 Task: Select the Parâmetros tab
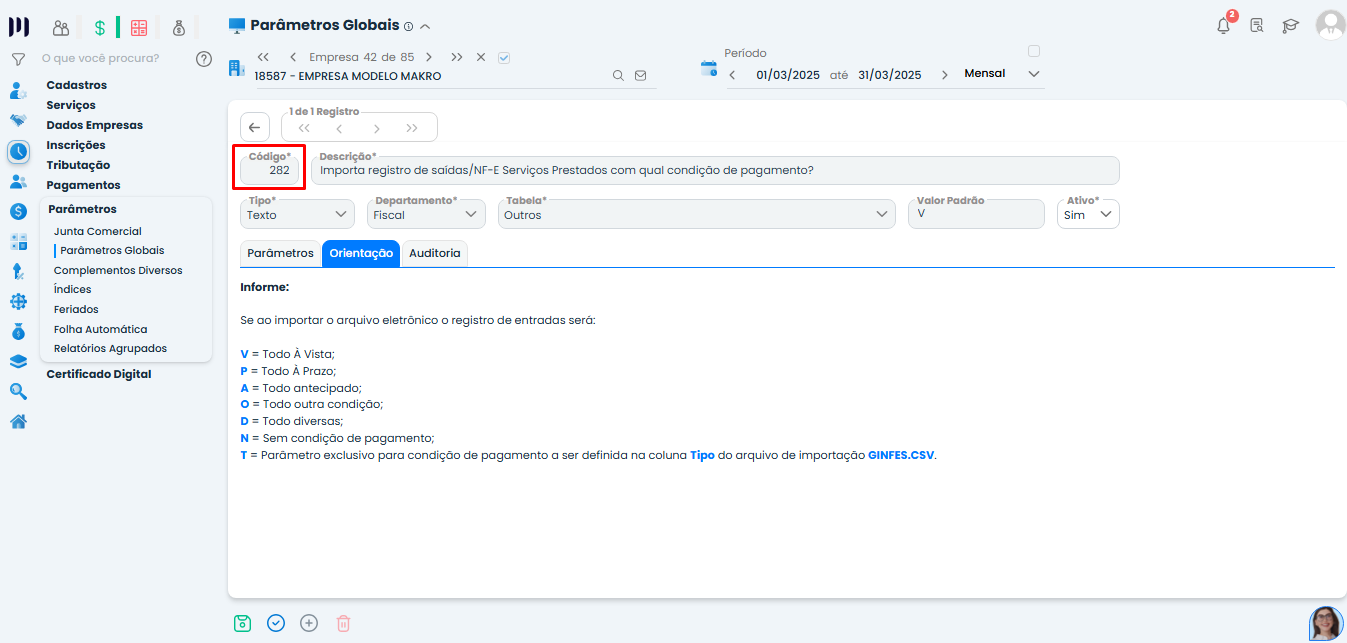(280, 254)
